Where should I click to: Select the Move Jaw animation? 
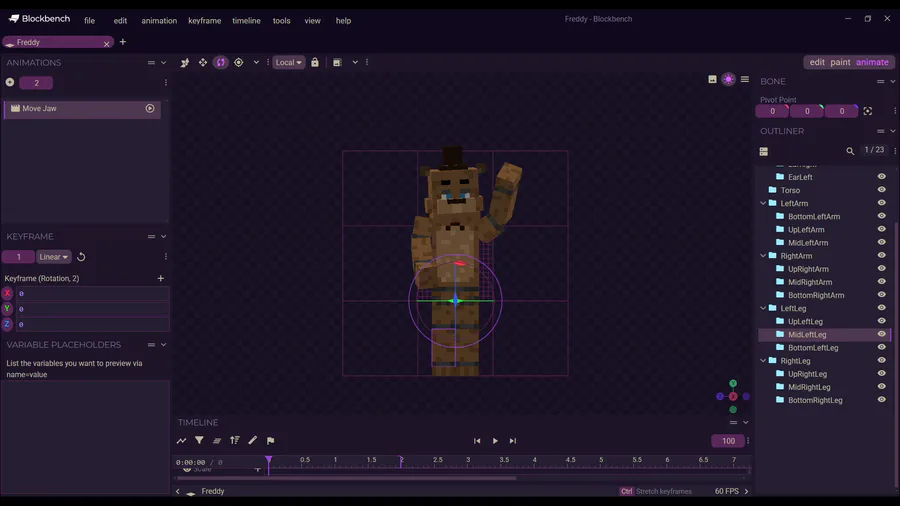pos(82,108)
